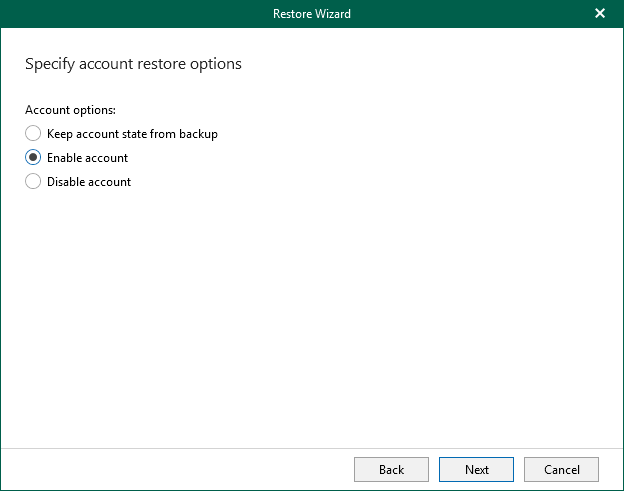Select the "Keep account state from backup" radio button
Viewport: 624px width, 491px height.
pyautogui.click(x=33, y=134)
